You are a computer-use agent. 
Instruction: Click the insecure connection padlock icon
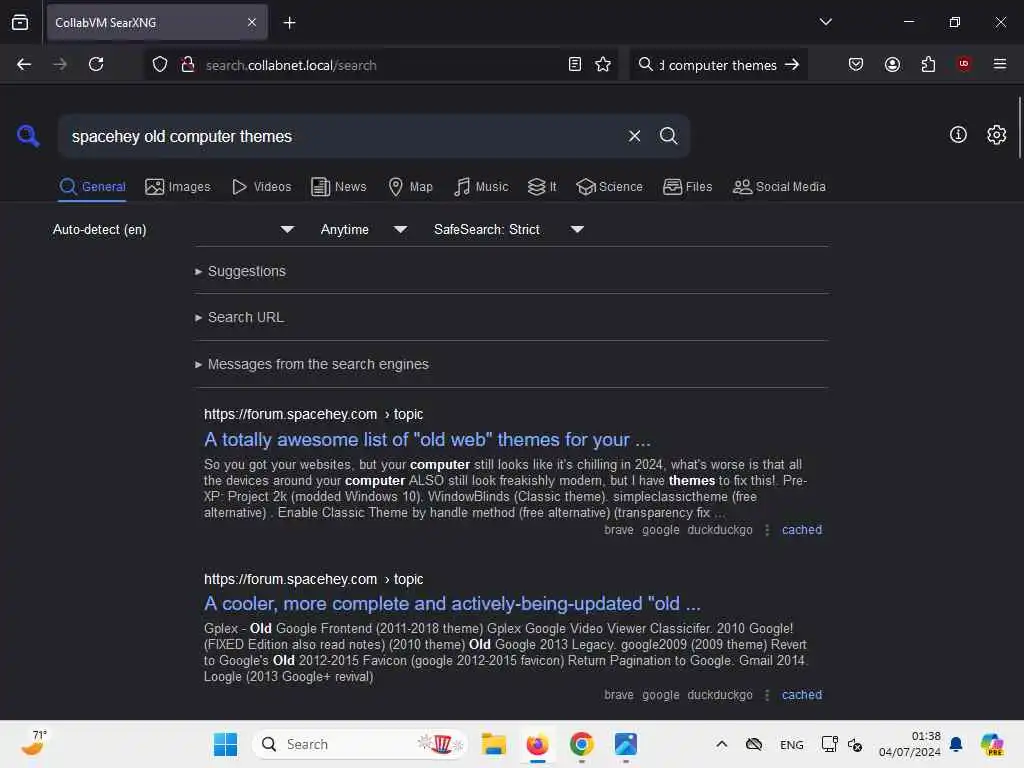(188, 64)
